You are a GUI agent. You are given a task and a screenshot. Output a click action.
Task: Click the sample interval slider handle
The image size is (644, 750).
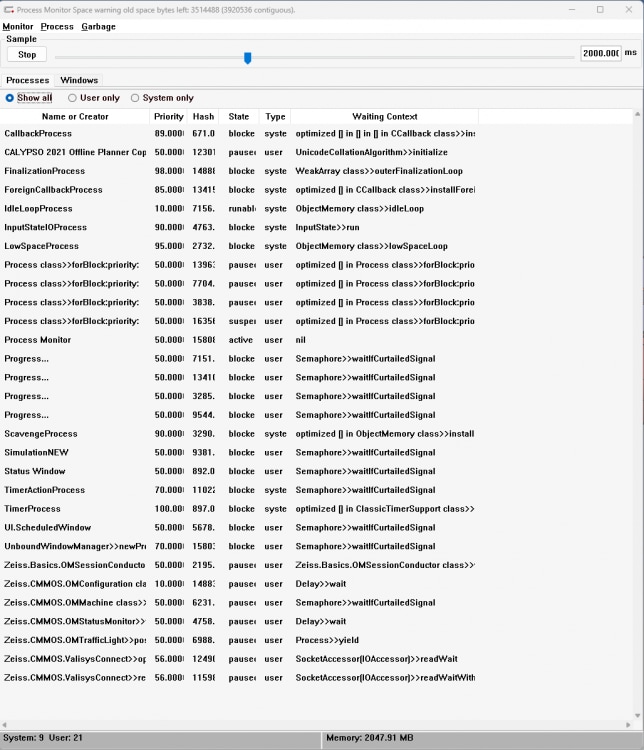247,58
